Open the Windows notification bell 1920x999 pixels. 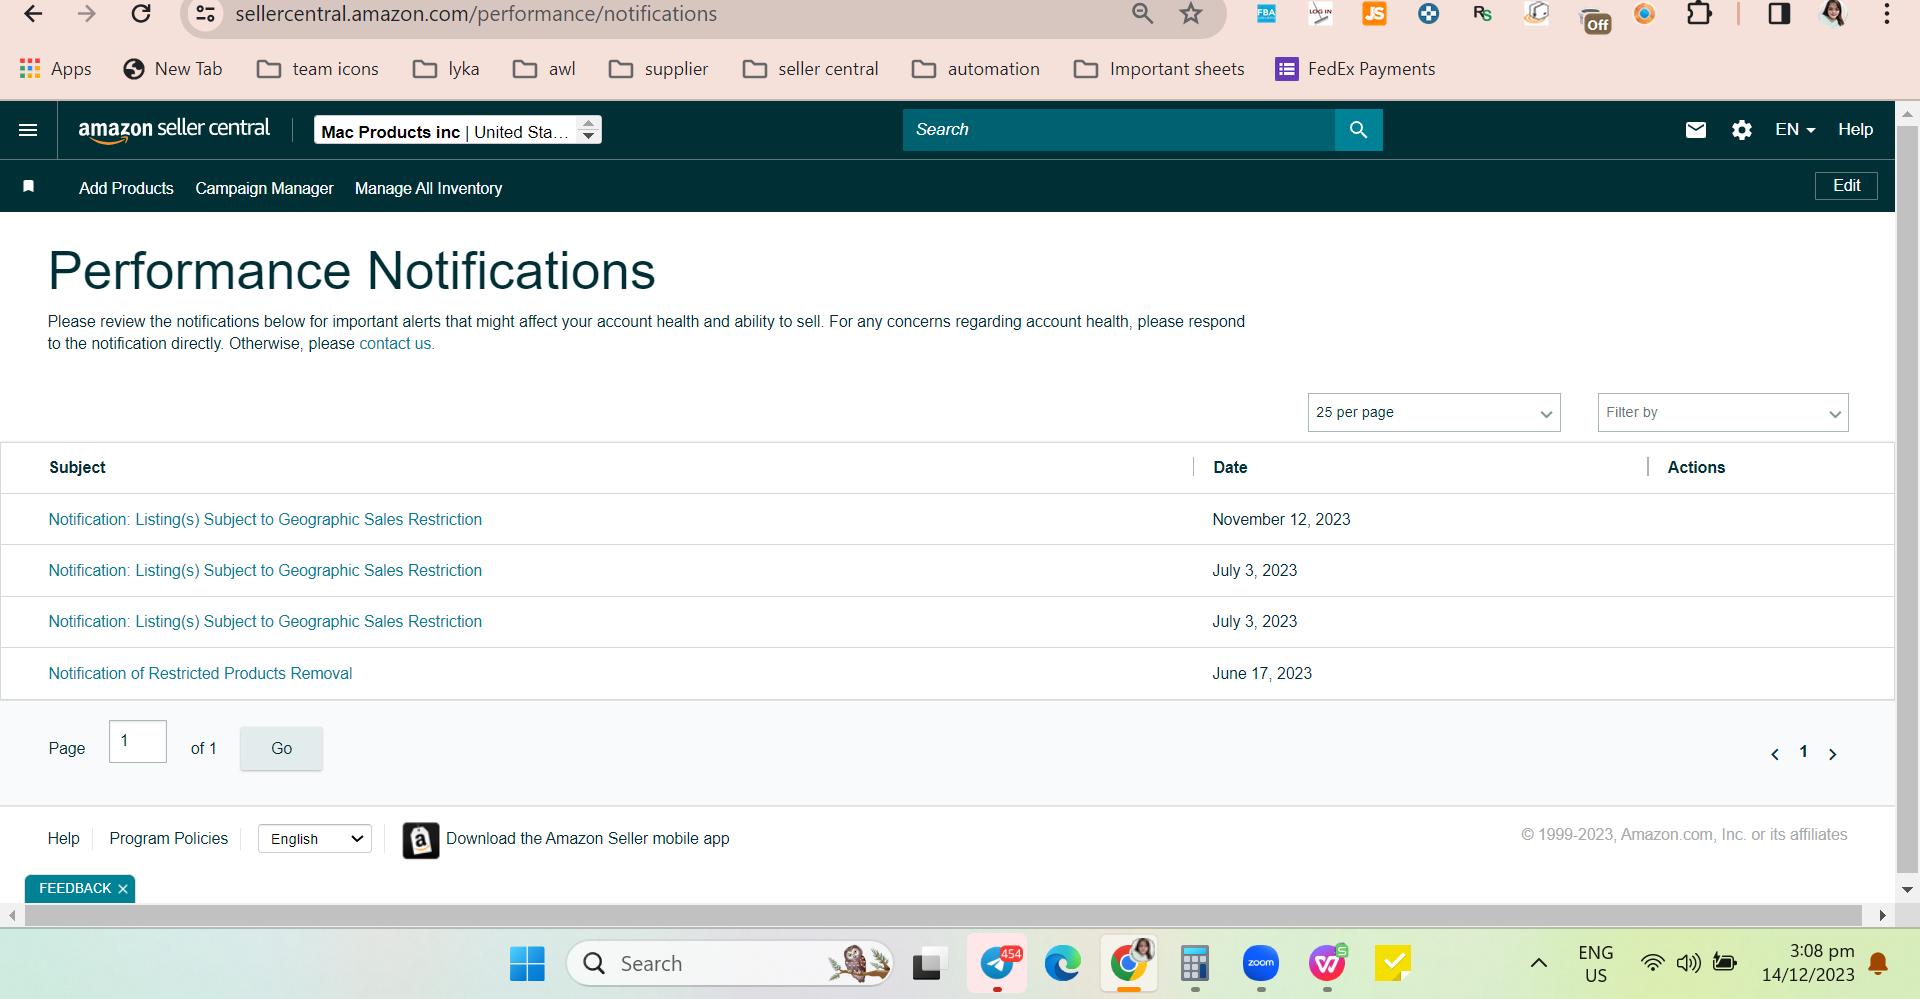pos(1878,964)
